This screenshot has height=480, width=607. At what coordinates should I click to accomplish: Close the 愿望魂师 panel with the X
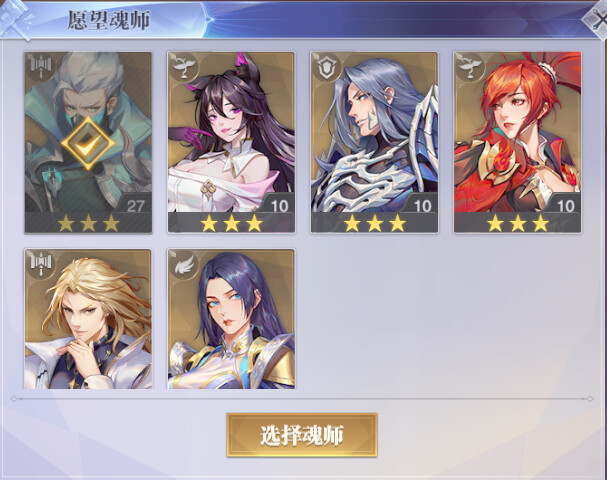coord(597,19)
